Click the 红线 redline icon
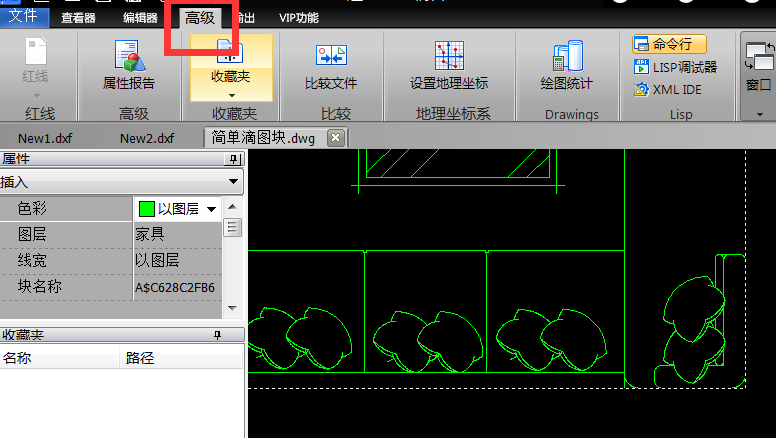 pyautogui.click(x=36, y=51)
